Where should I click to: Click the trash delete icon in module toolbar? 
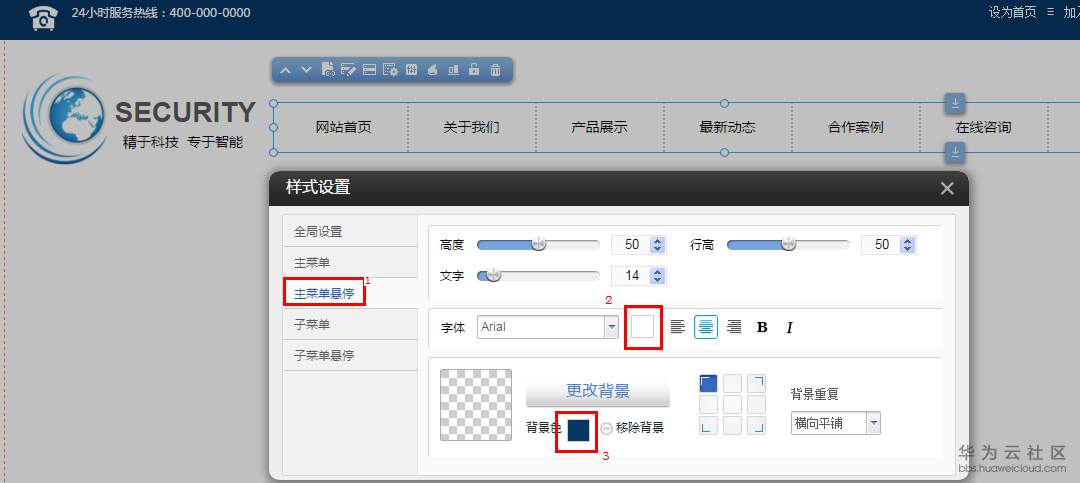(495, 70)
